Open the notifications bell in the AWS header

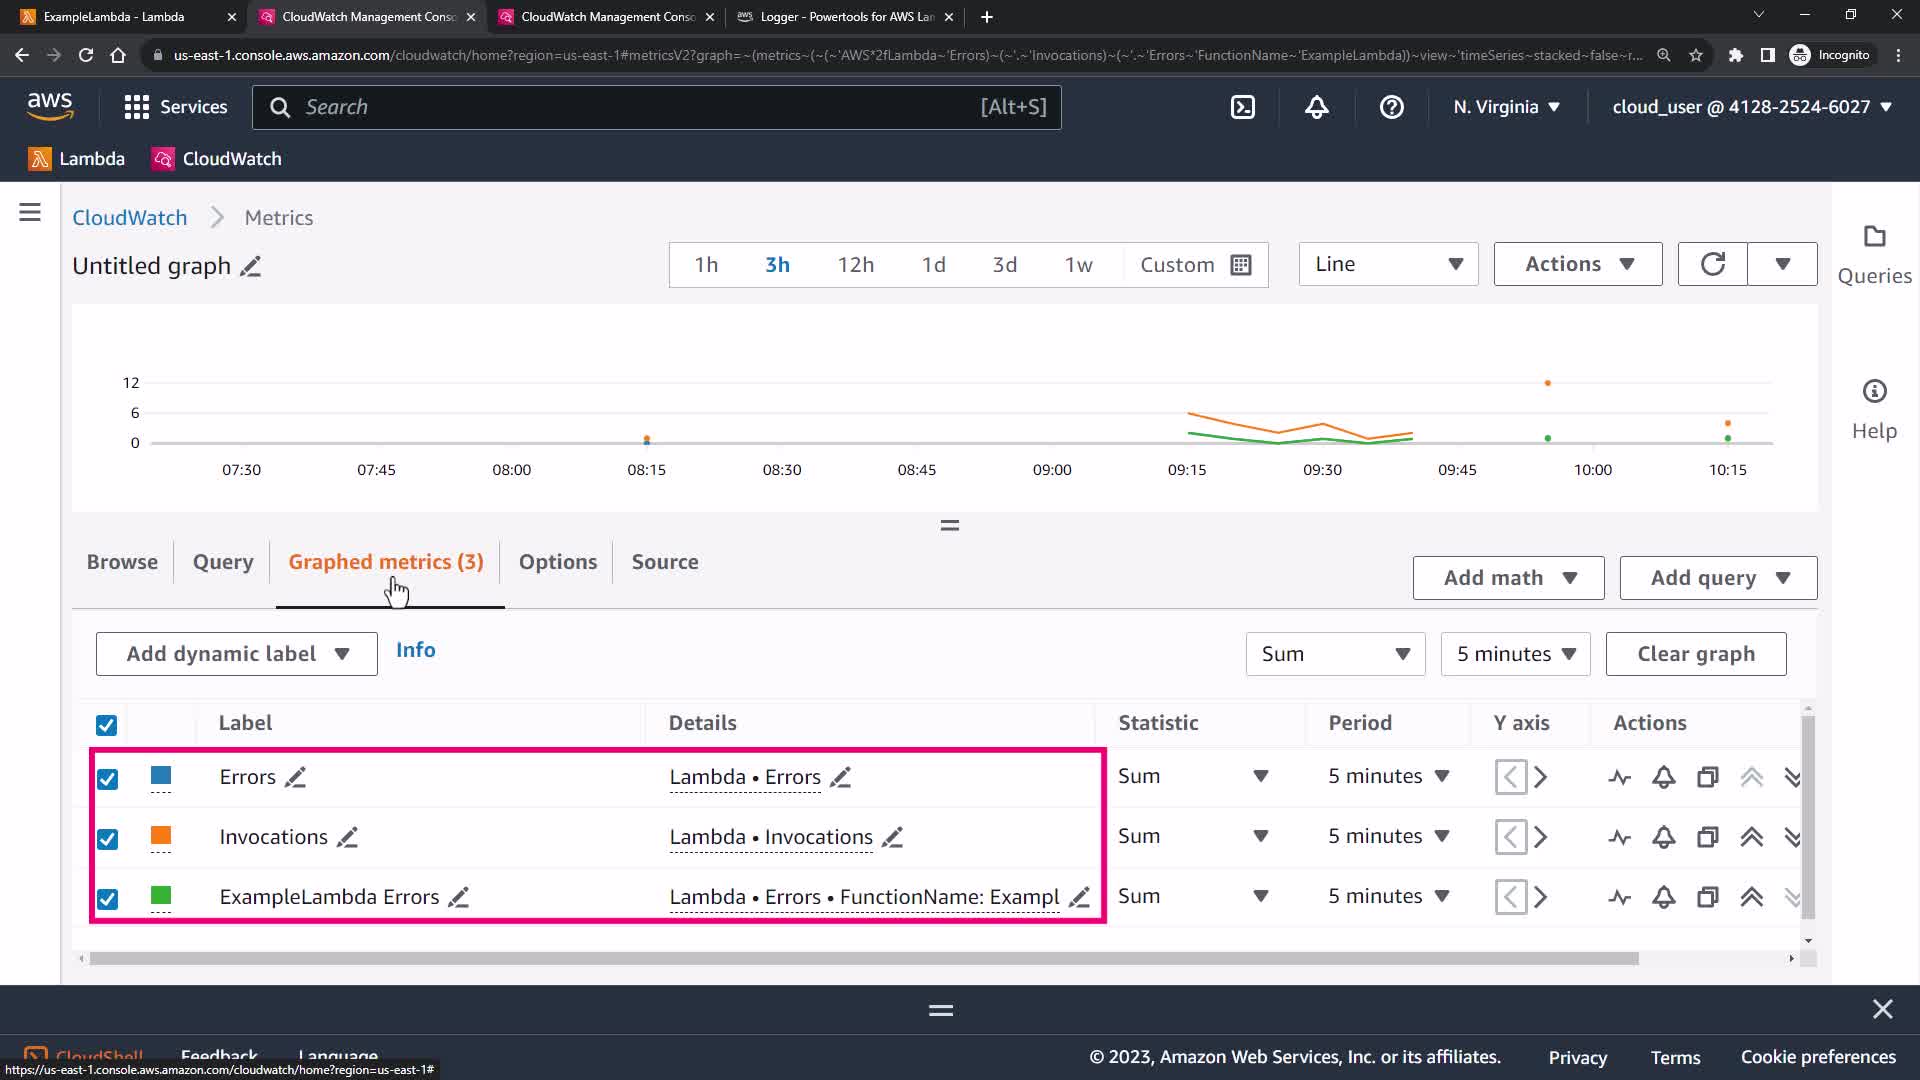point(1316,107)
